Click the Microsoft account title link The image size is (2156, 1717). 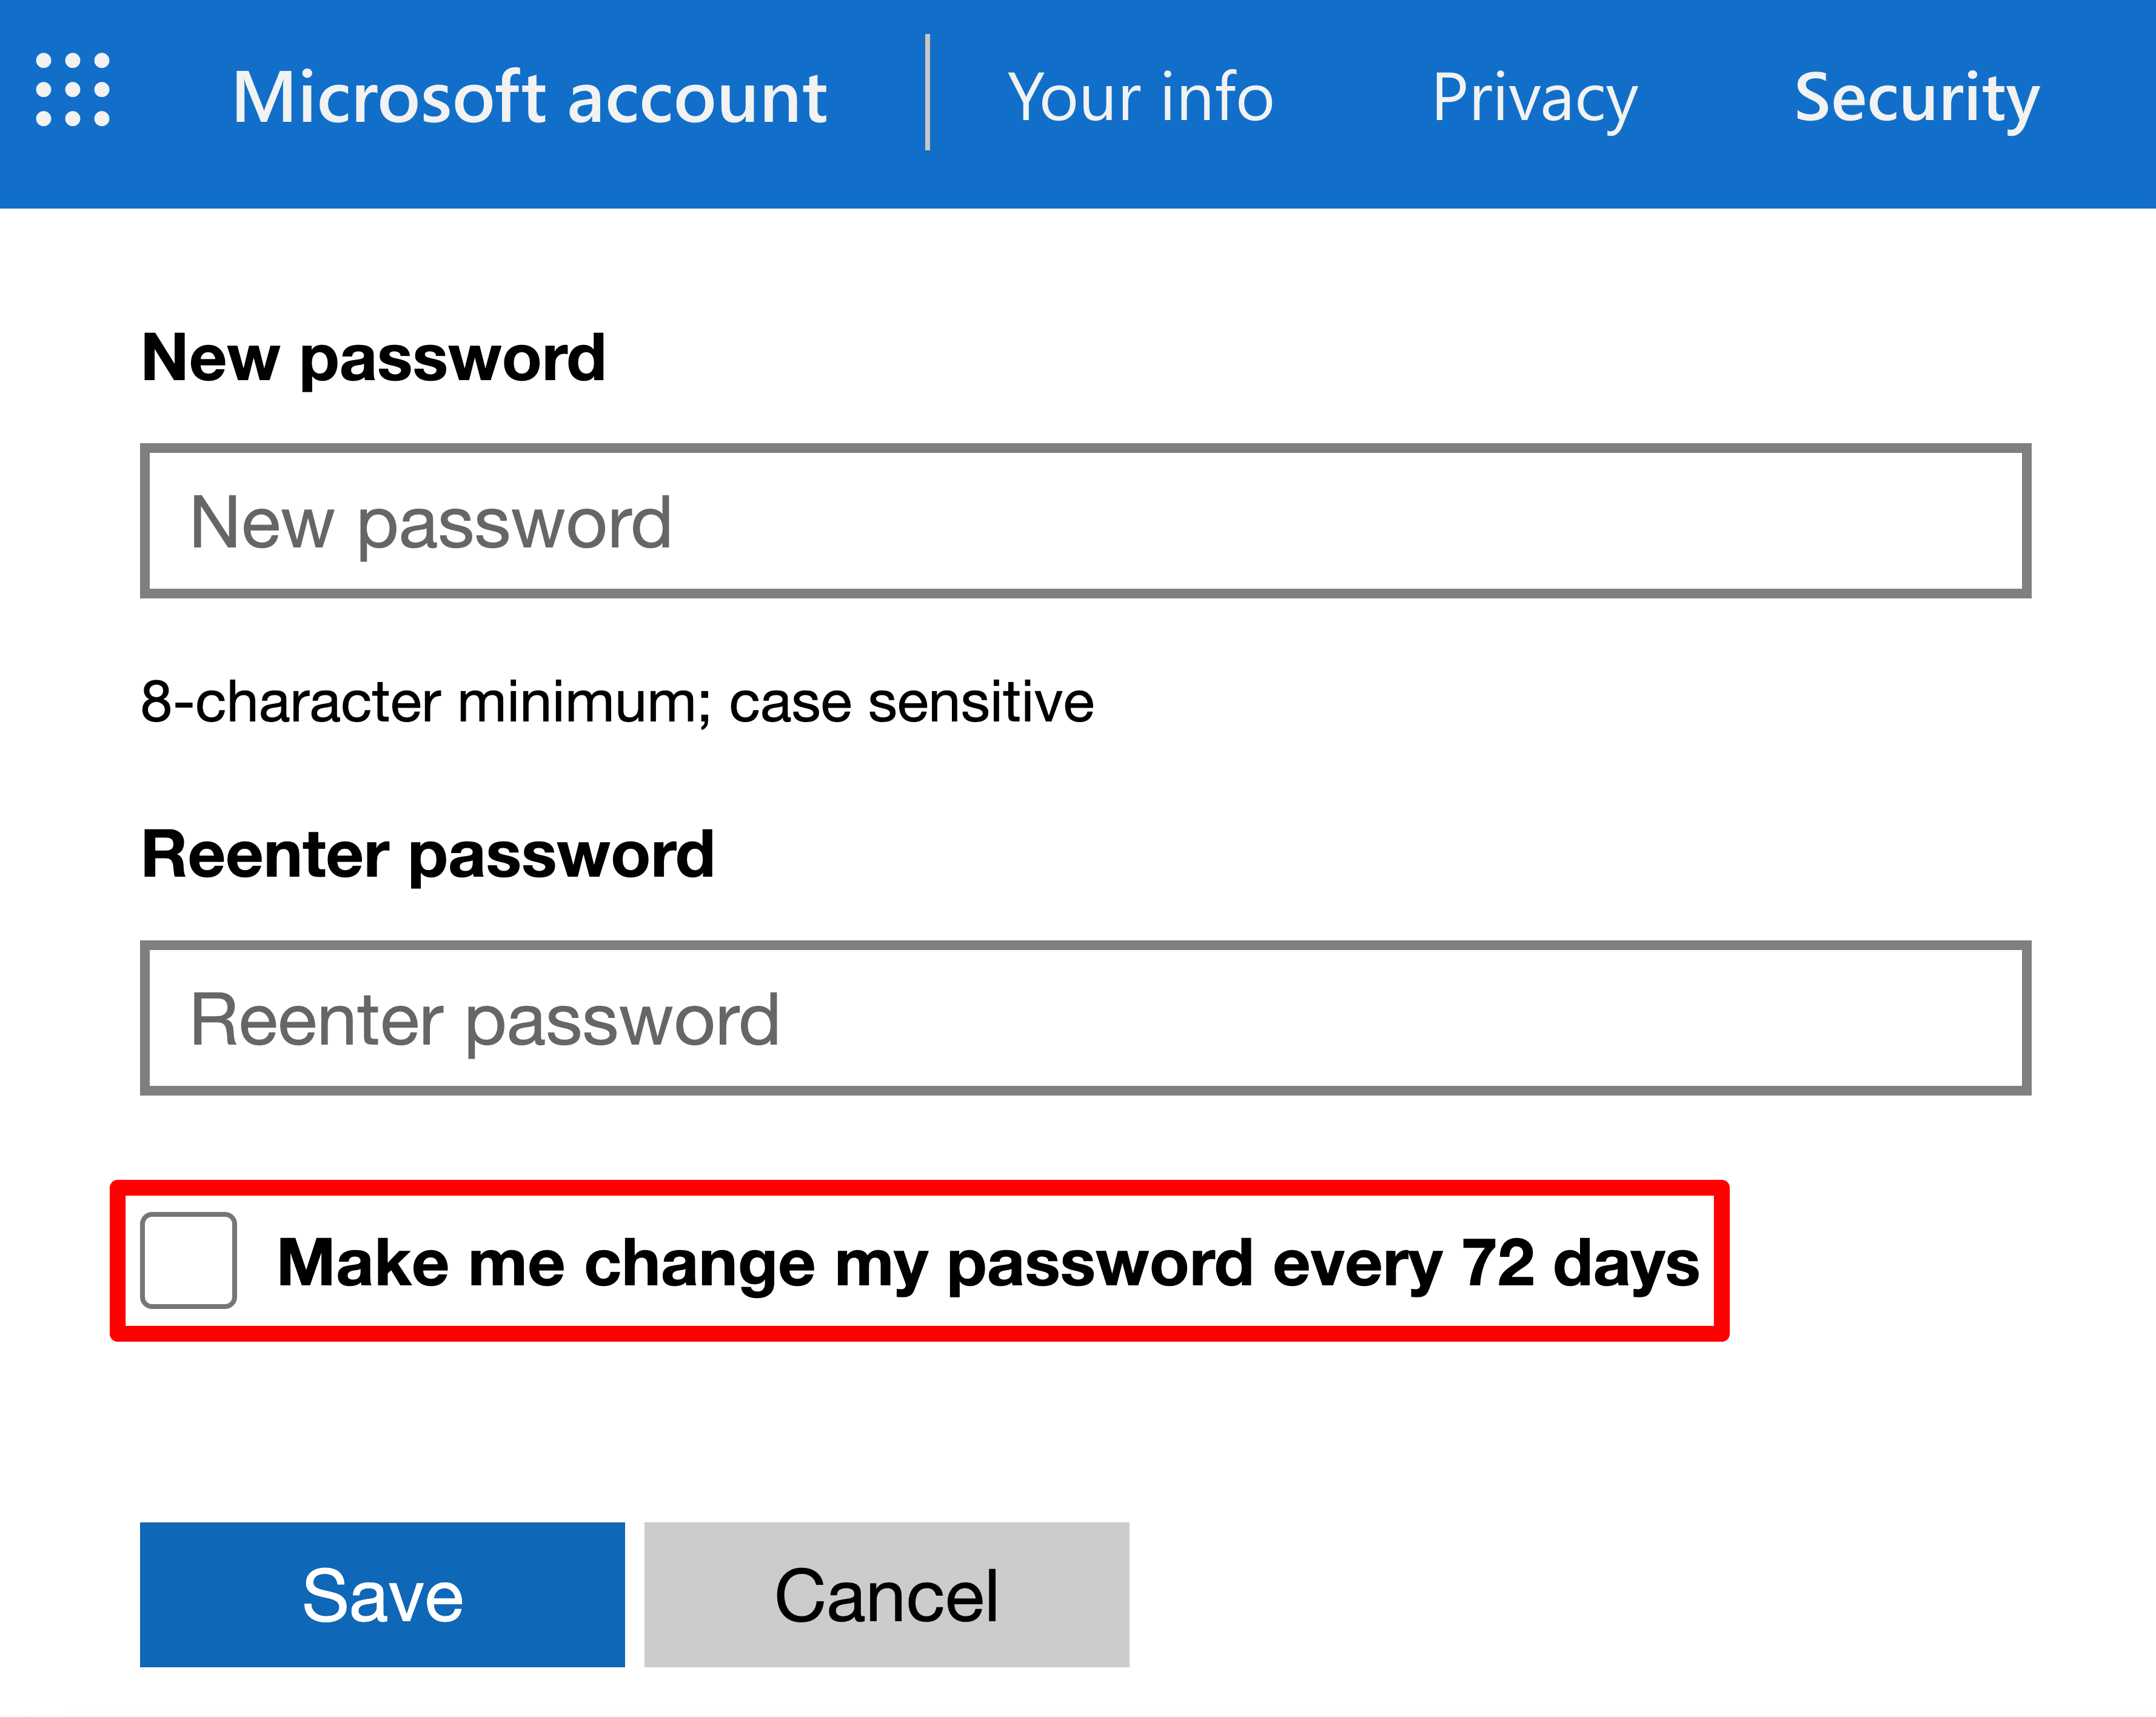point(529,98)
